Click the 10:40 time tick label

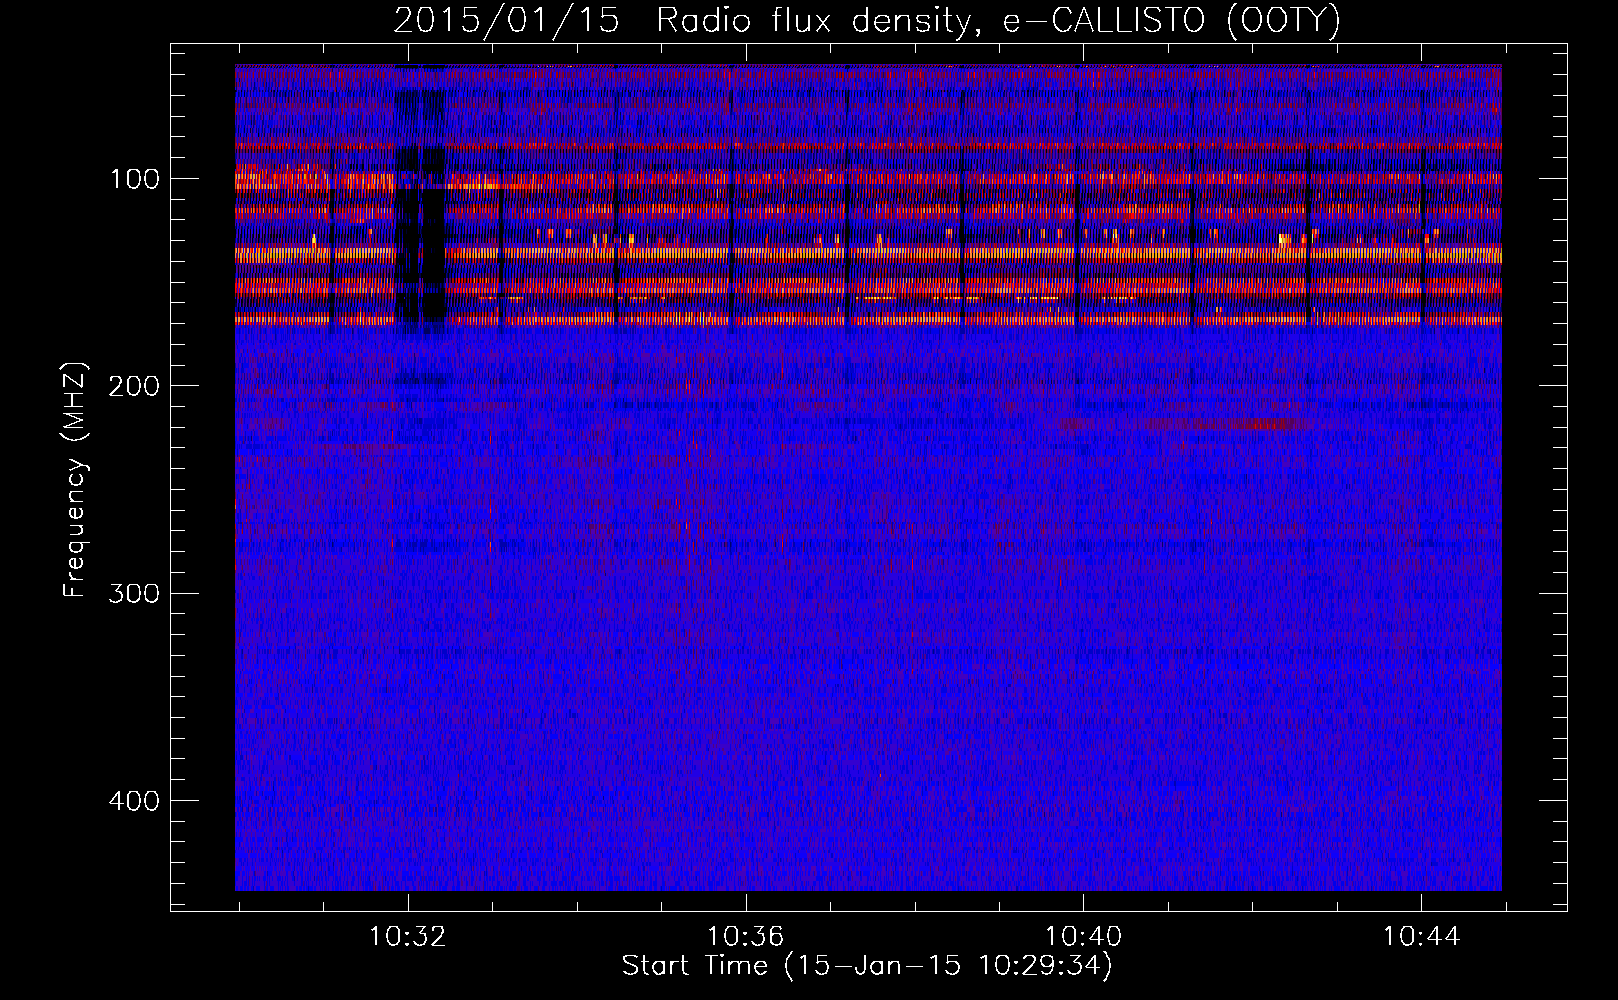tap(1084, 937)
